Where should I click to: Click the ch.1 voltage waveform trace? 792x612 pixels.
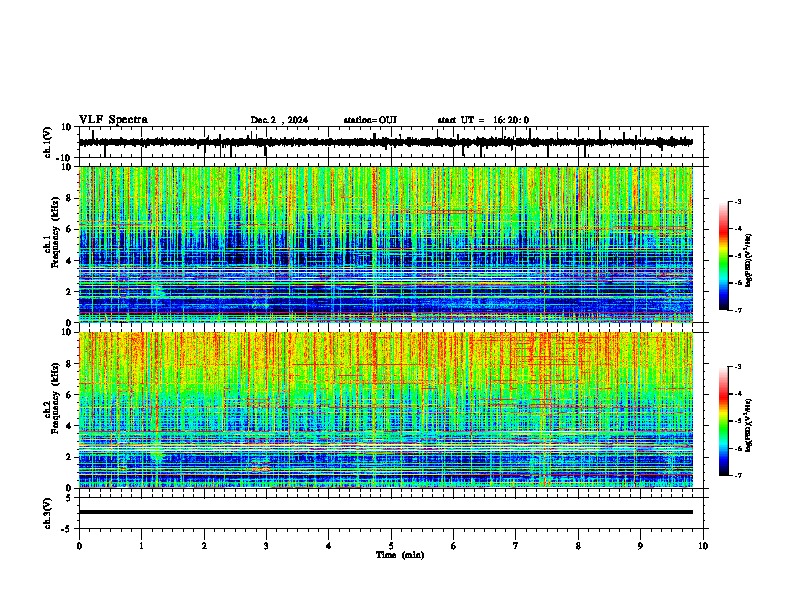click(x=386, y=142)
